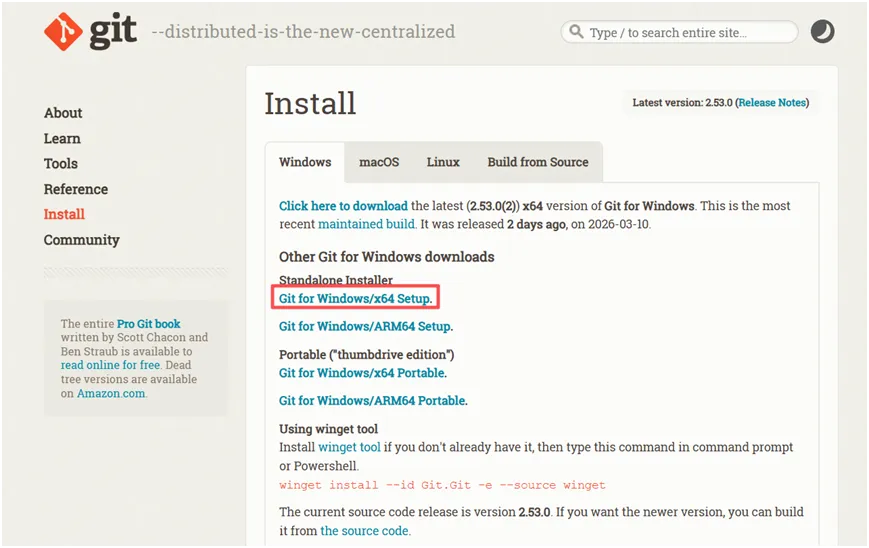Screen dimensions: 869x548
Task: Focus the site search field
Action: click(x=679, y=32)
